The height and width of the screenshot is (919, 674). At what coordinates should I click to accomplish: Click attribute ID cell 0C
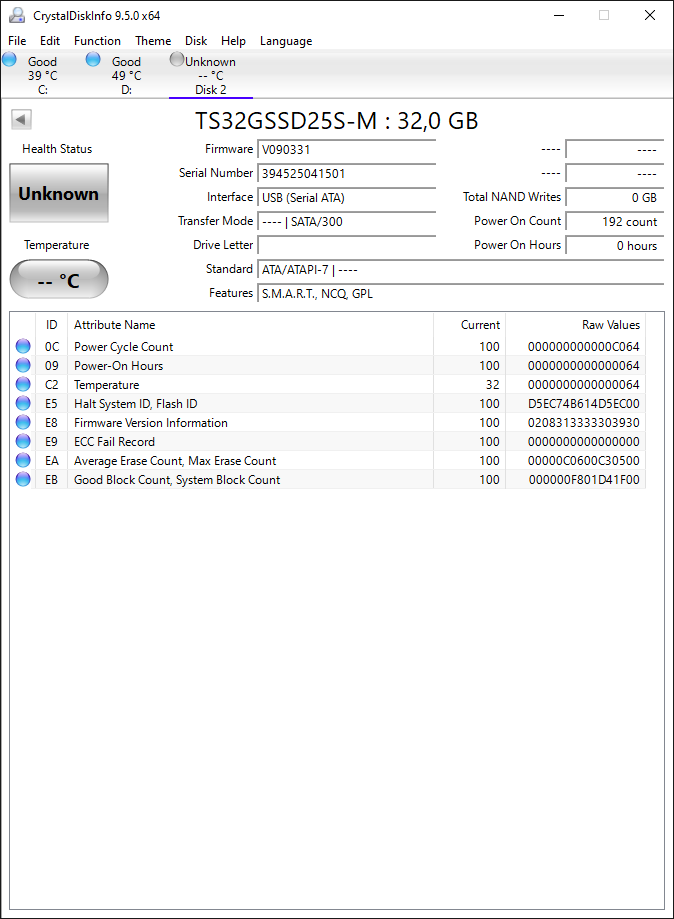pyautogui.click(x=52, y=346)
